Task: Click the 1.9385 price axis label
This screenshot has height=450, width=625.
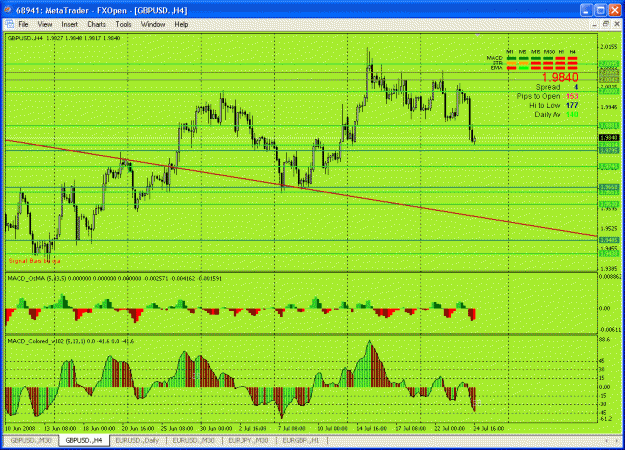Action: click(609, 268)
